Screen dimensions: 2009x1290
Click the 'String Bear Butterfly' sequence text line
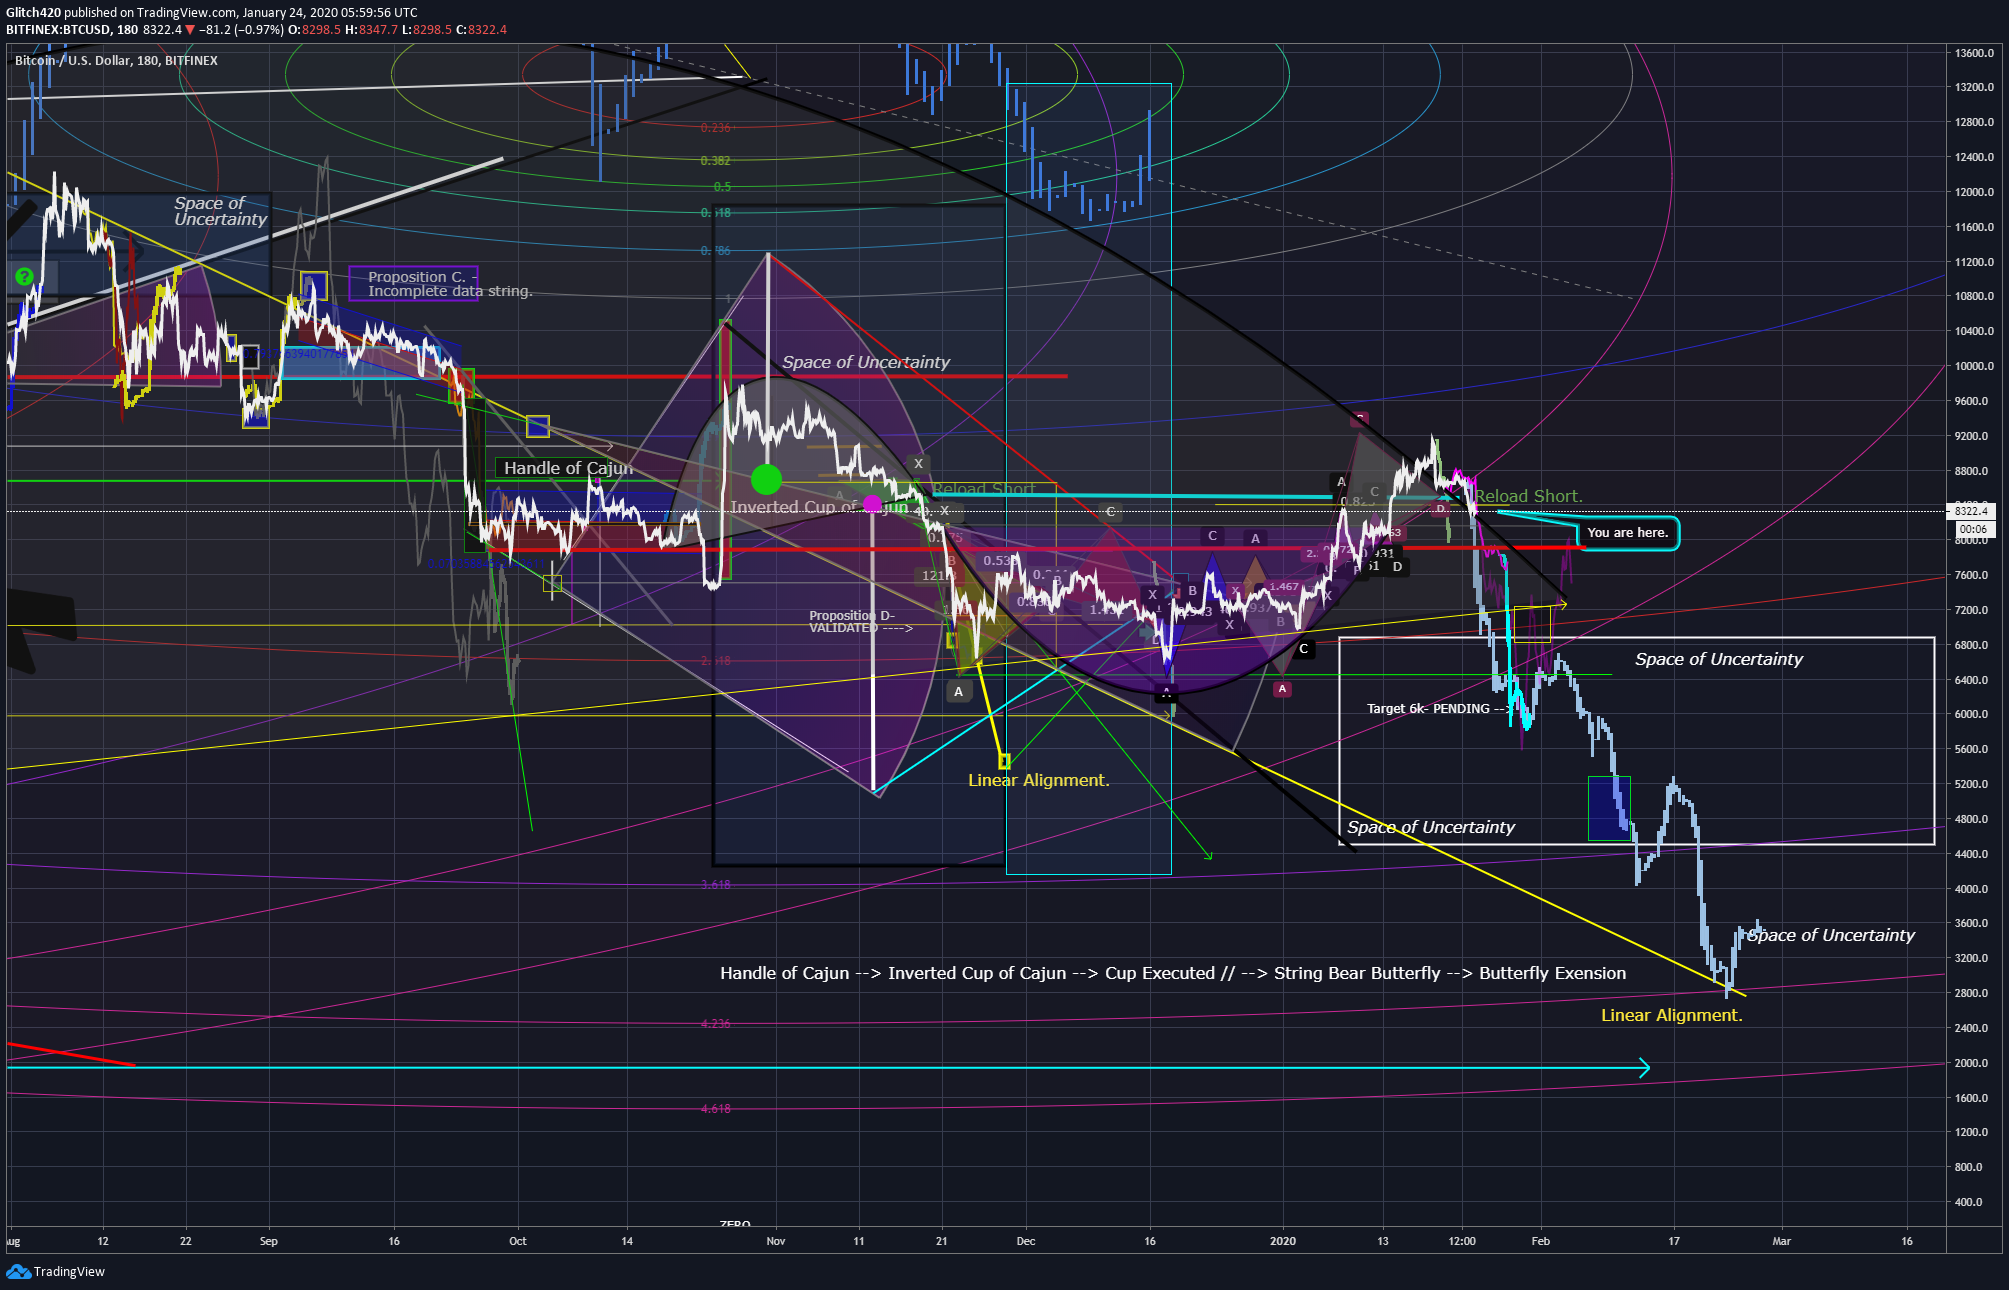coord(1173,973)
